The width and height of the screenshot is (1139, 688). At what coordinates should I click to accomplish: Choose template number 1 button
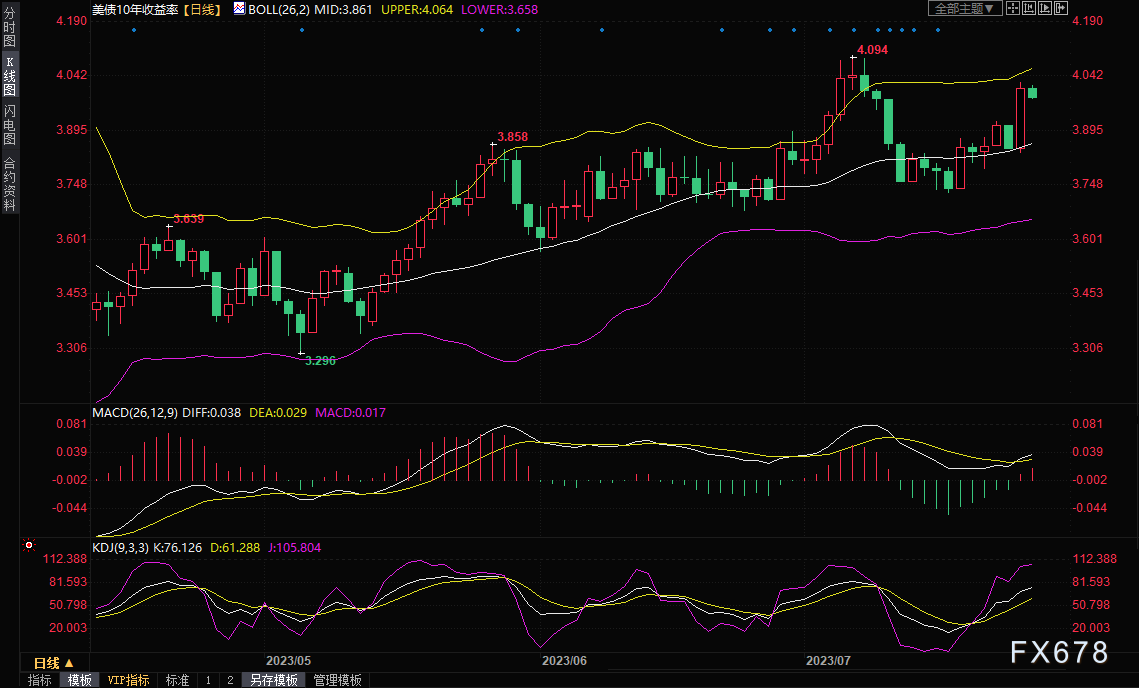(208, 680)
